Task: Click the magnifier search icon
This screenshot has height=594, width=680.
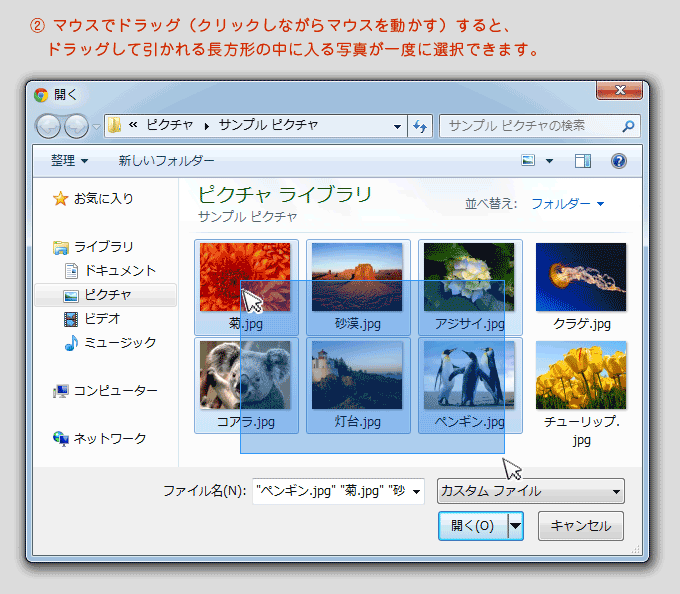Action: tap(628, 126)
